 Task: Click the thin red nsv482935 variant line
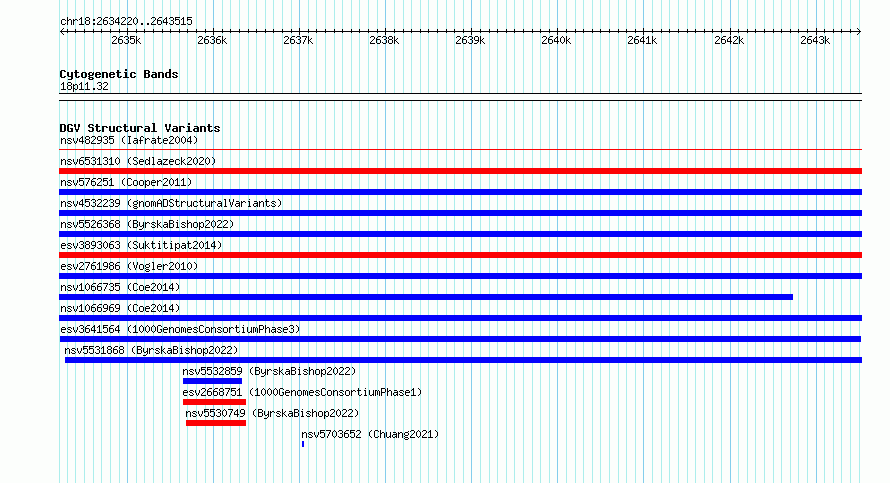pos(460,150)
